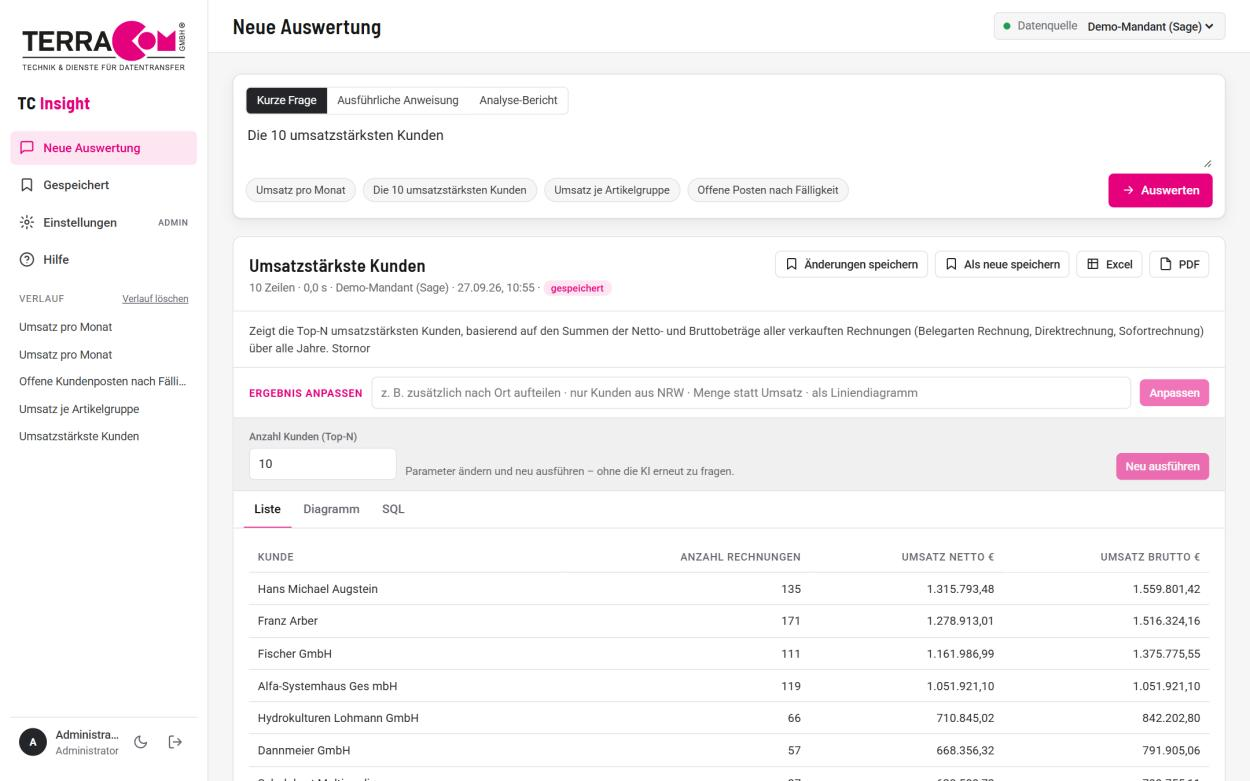Switch to the SQL tab
This screenshot has width=1250, height=781.
coord(393,509)
